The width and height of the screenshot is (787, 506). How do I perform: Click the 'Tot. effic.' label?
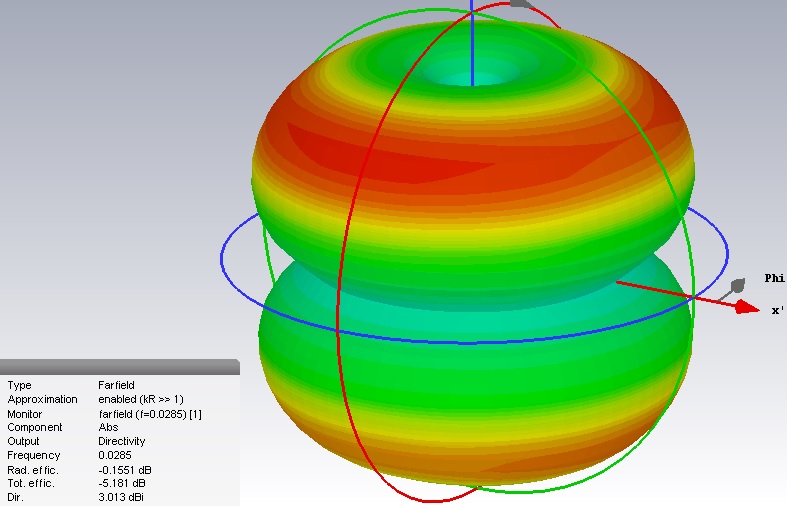(31, 483)
